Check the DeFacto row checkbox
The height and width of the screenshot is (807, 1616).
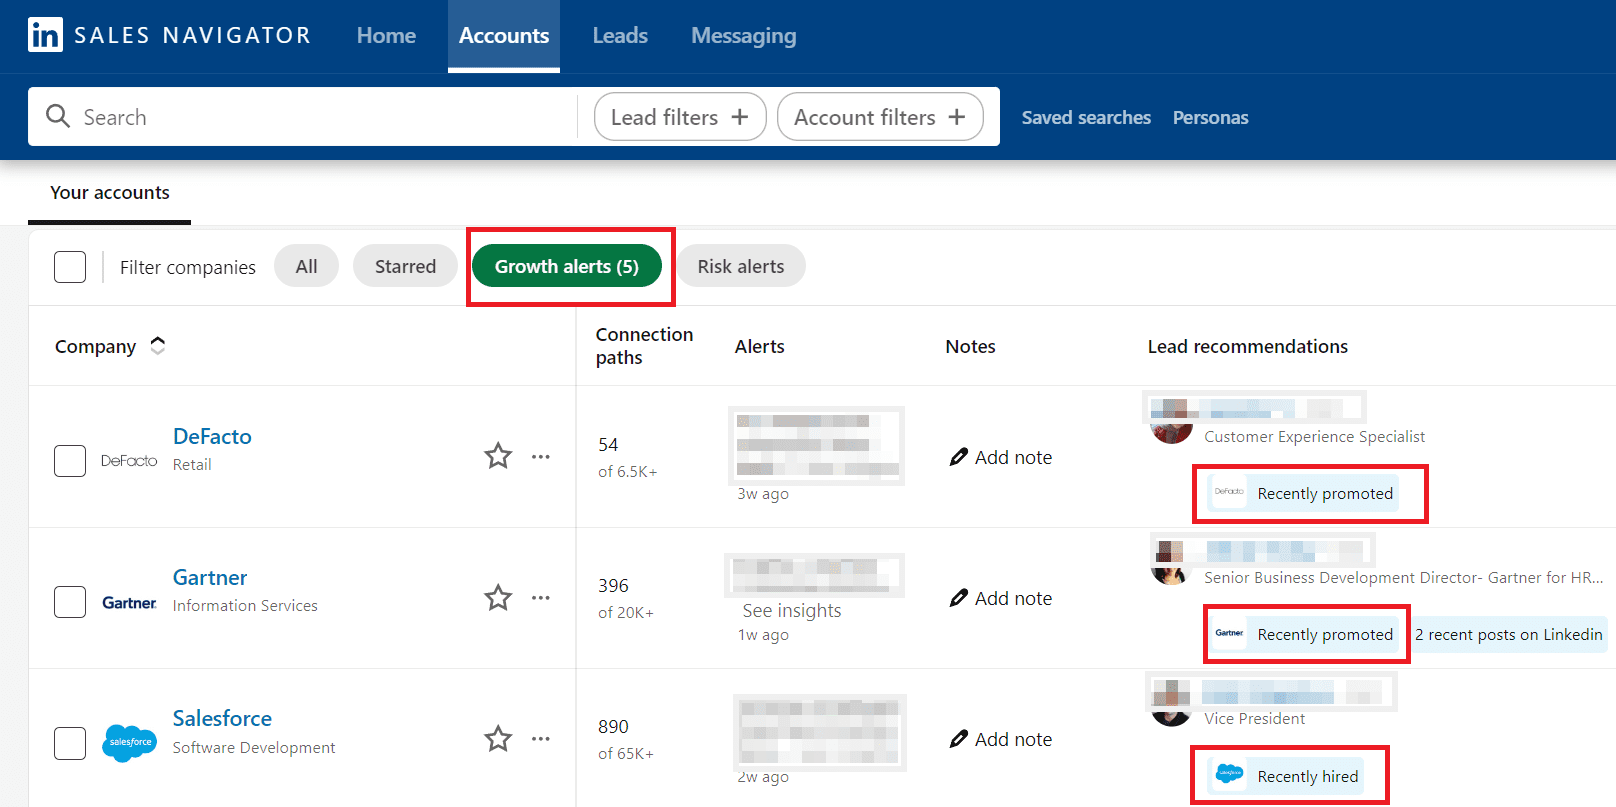tap(70, 461)
